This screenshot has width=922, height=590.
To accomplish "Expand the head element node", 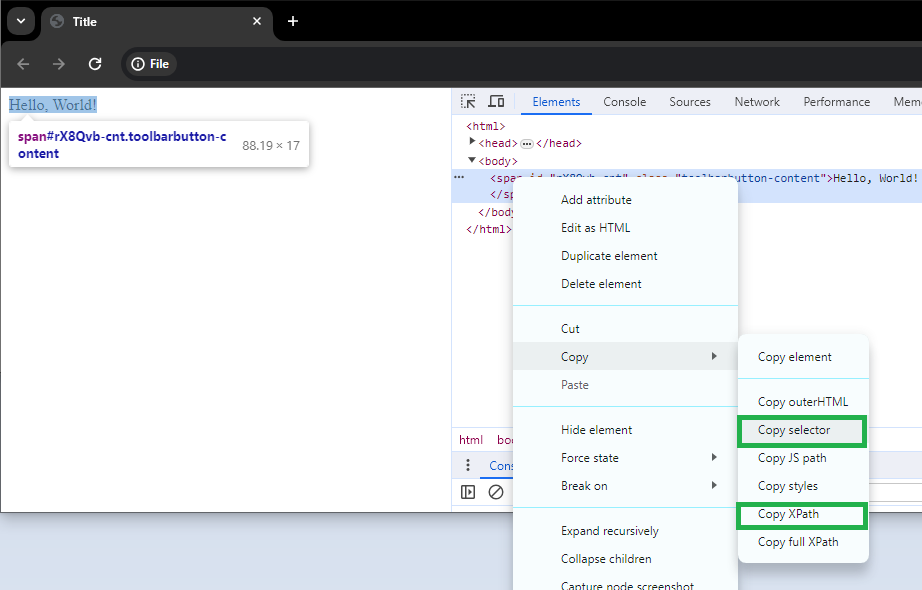I will tap(473, 143).
